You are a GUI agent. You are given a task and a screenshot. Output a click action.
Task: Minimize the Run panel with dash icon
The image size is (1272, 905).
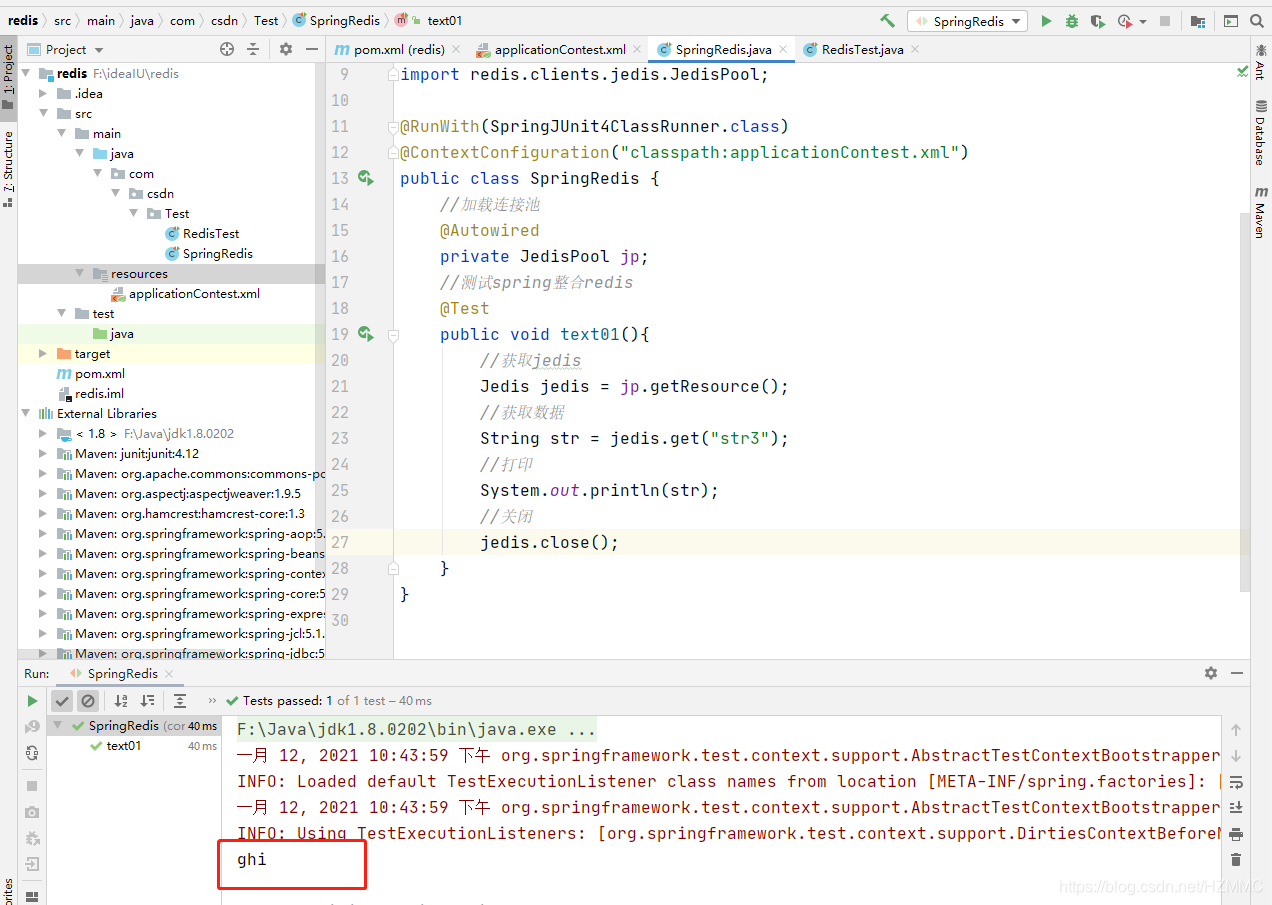pyautogui.click(x=1237, y=674)
